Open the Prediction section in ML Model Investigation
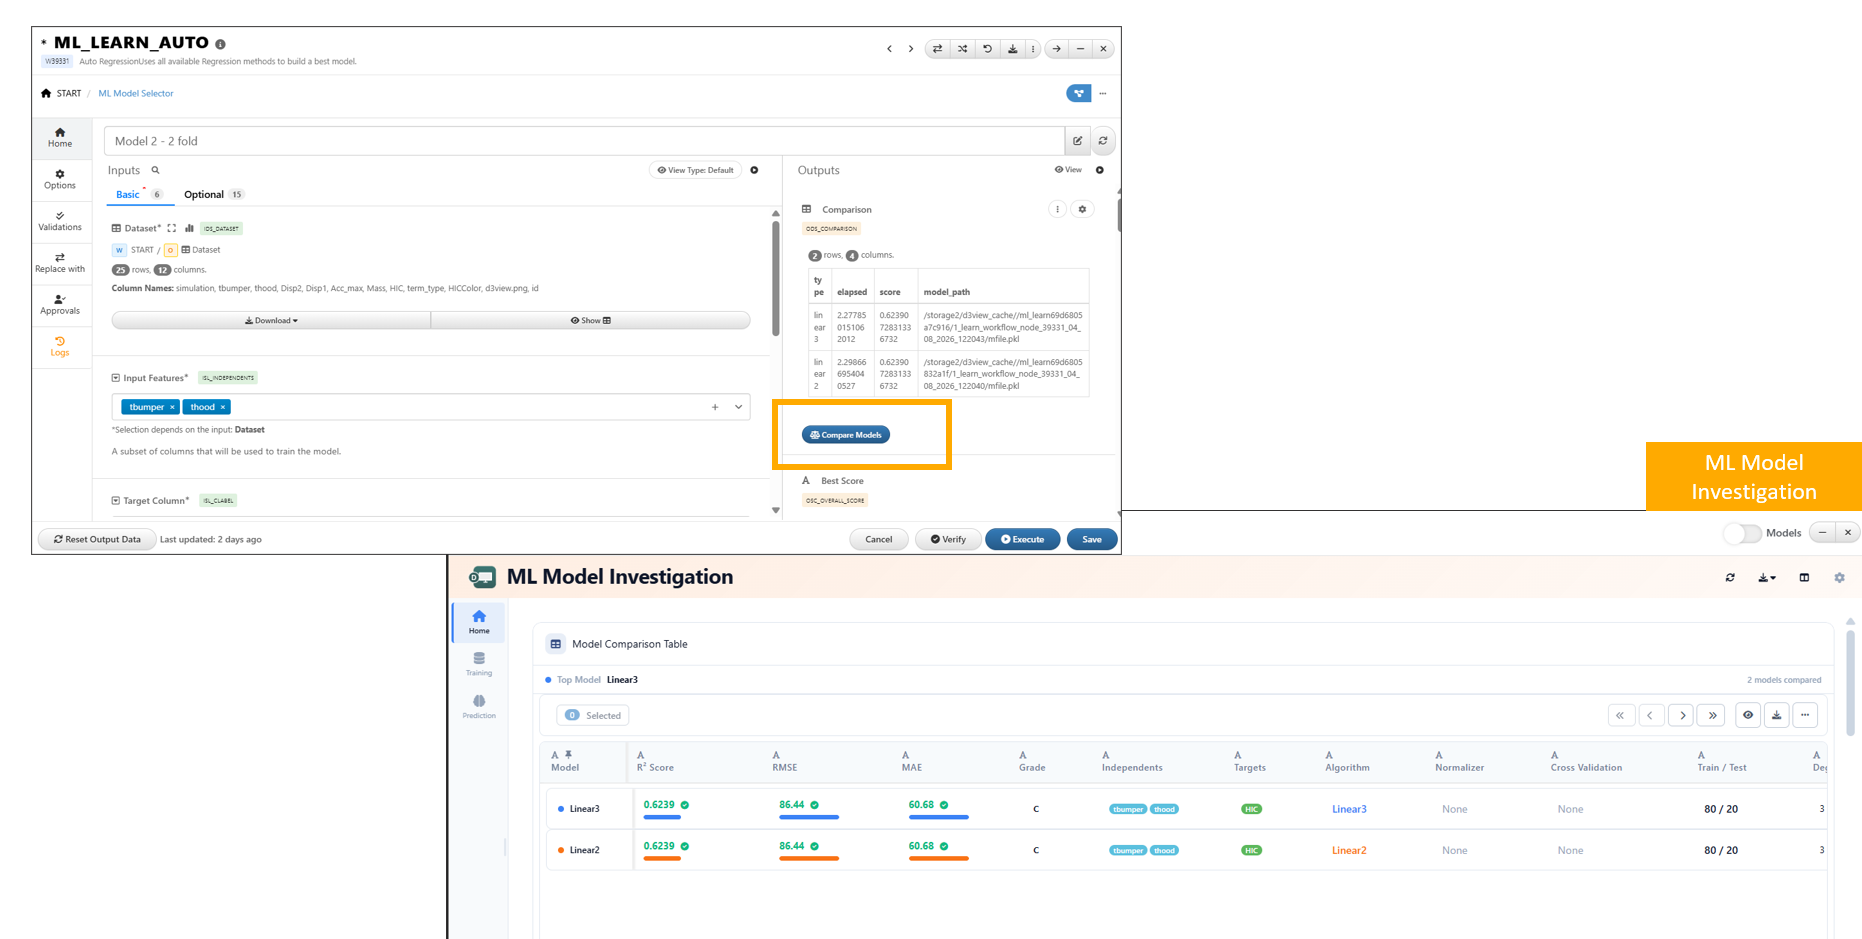Image resolution: width=1862 pixels, height=939 pixels. point(479,706)
